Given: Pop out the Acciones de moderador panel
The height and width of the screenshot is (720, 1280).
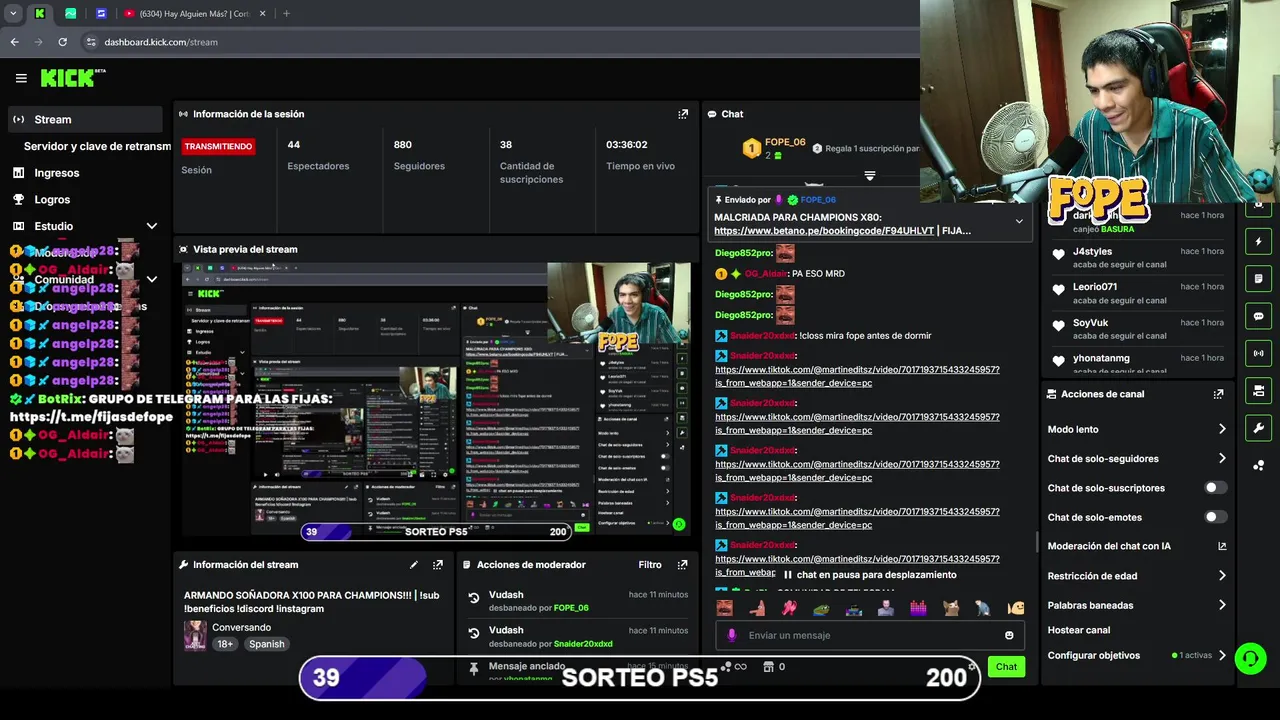Looking at the screenshot, I should coord(682,565).
